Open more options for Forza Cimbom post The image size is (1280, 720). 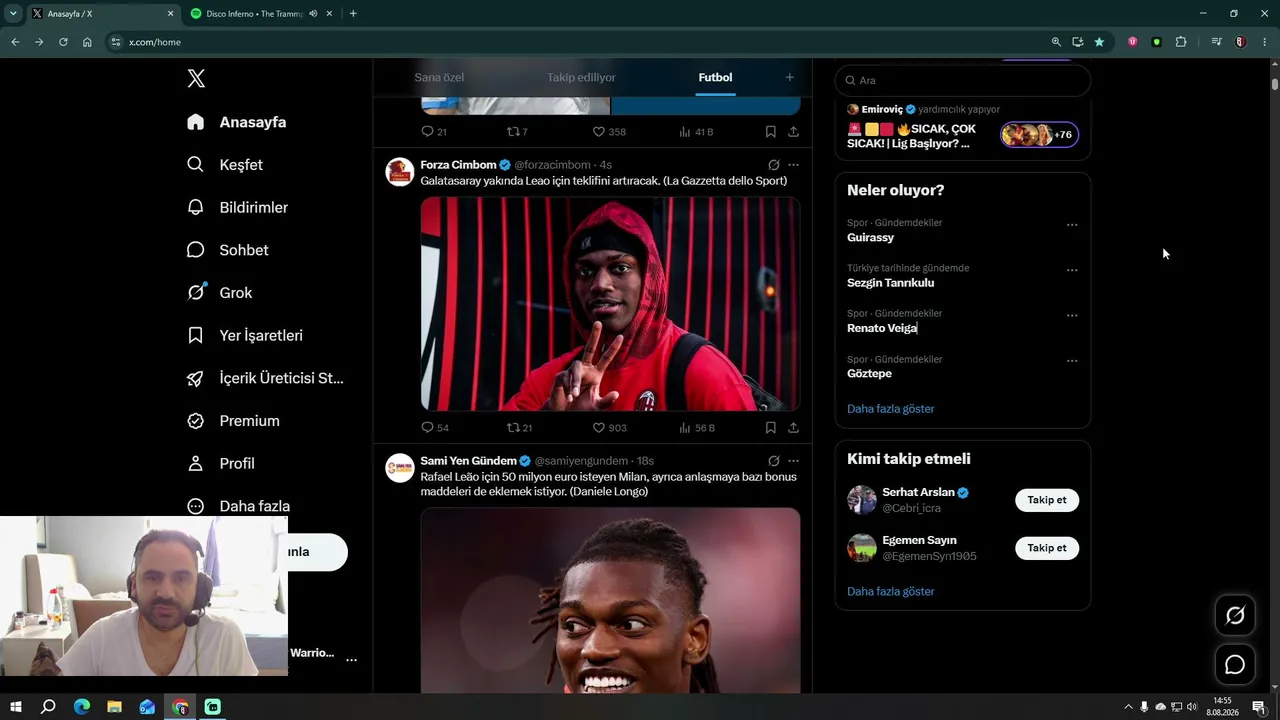click(793, 165)
